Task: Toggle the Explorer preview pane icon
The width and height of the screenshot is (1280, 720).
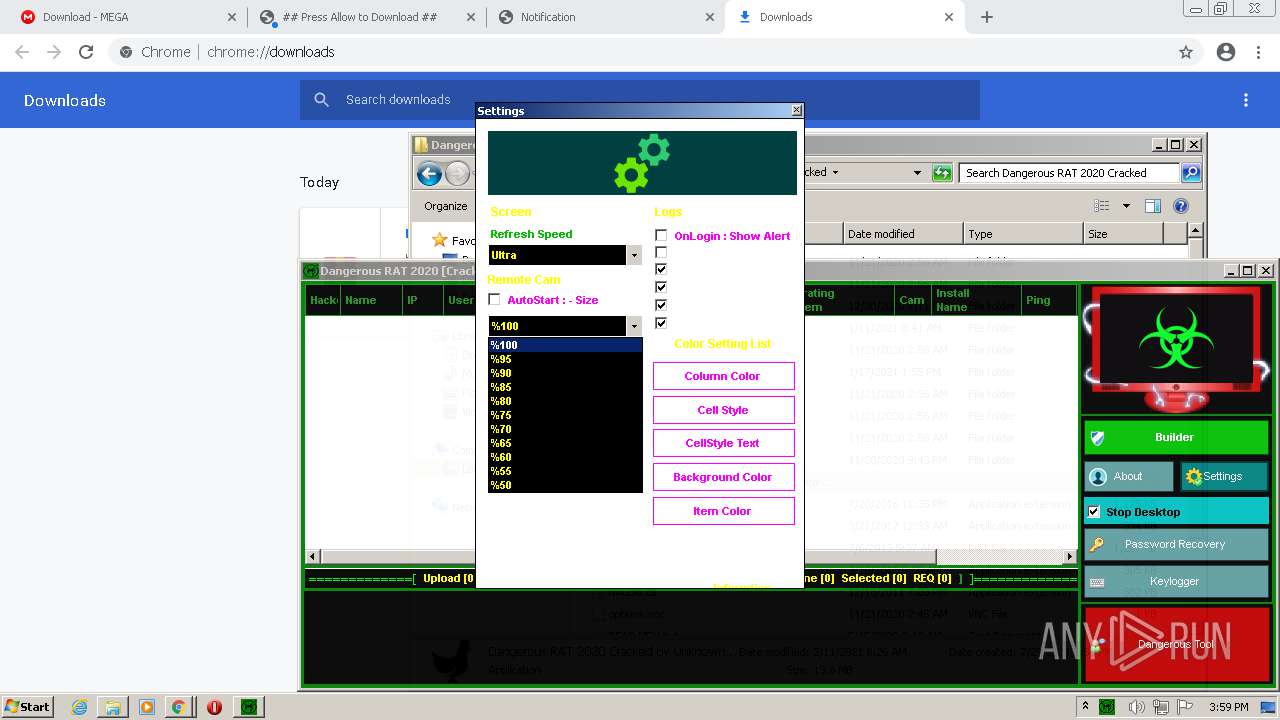Action: [x=1153, y=206]
